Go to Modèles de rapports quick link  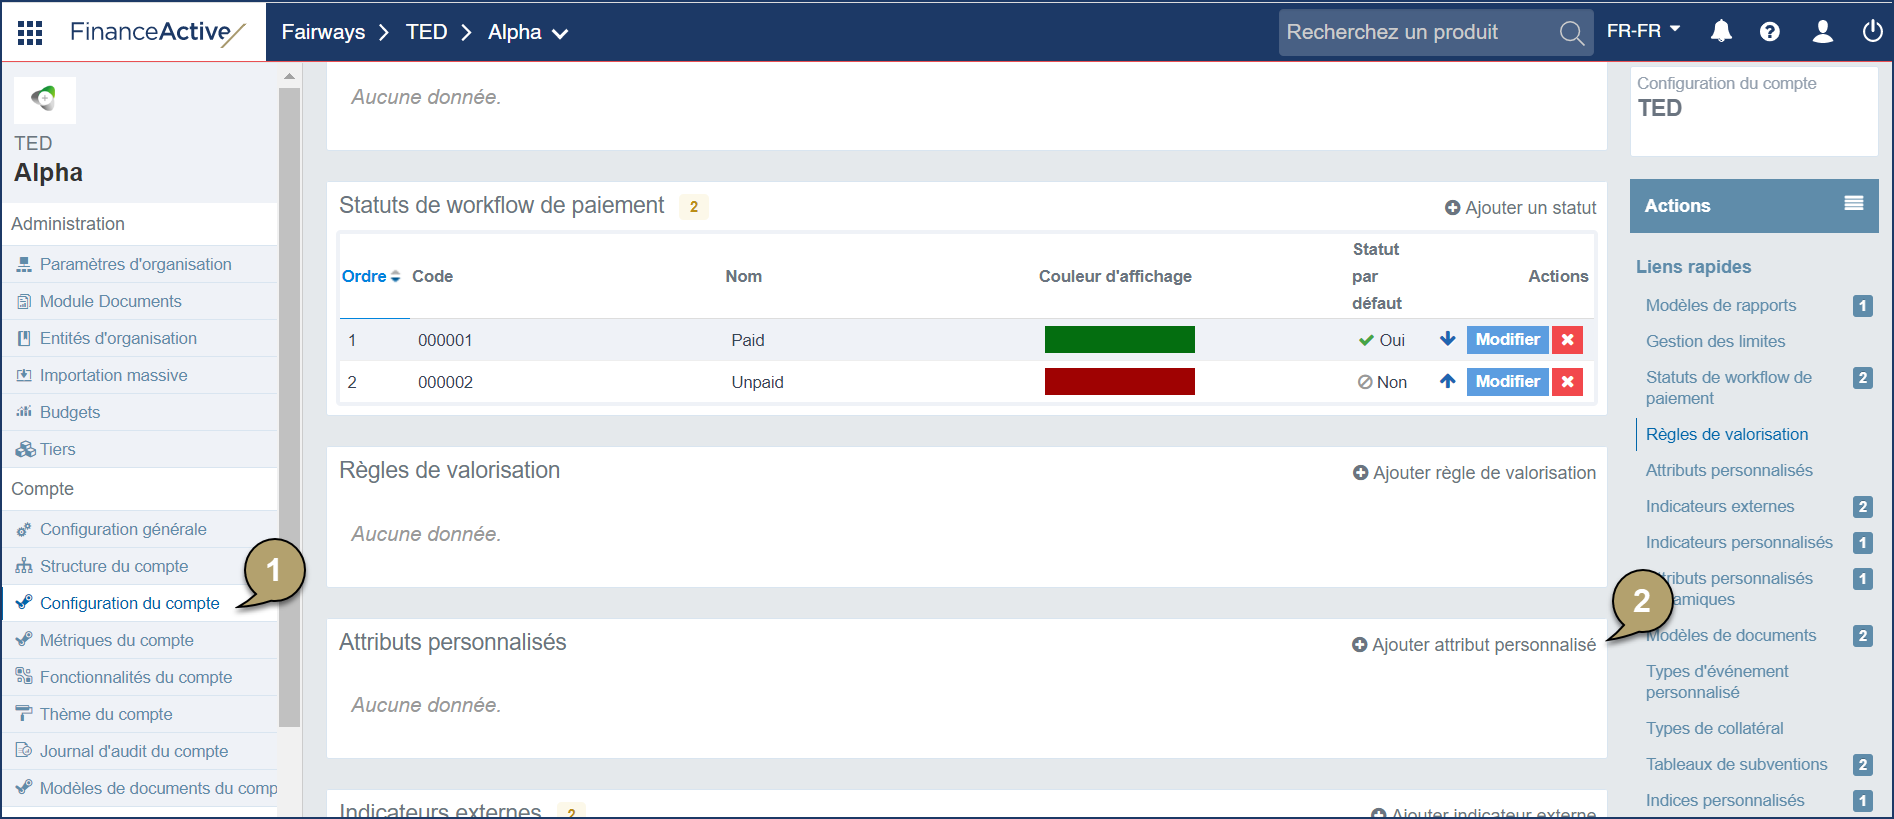click(x=1720, y=305)
